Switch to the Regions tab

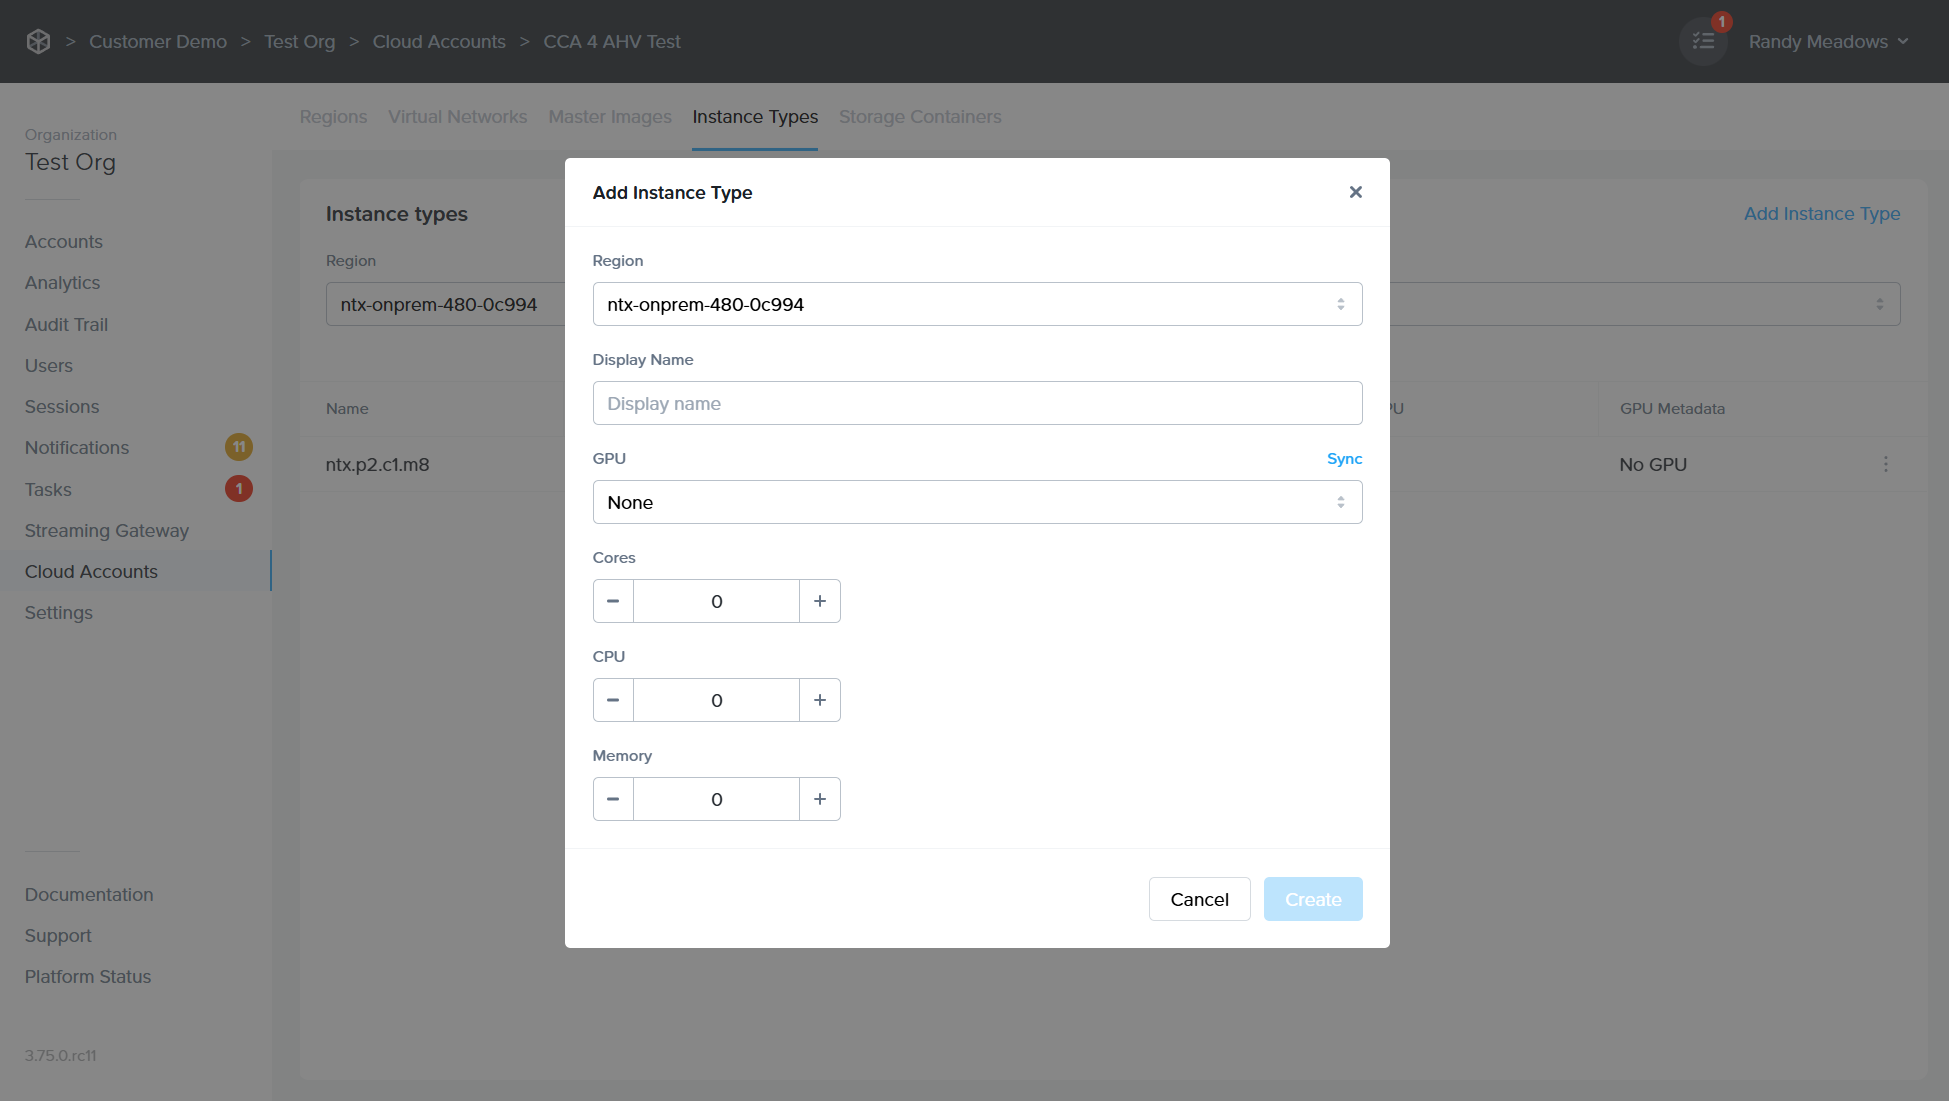pyautogui.click(x=333, y=117)
